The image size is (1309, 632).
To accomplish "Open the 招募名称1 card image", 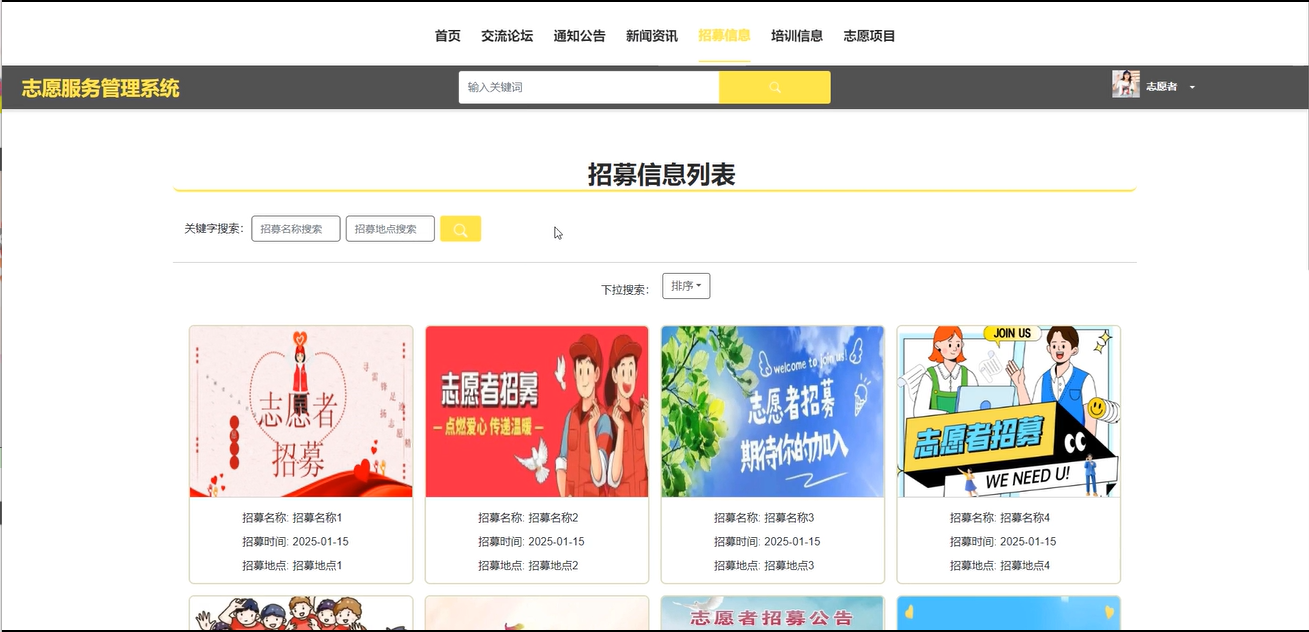I will (x=301, y=411).
